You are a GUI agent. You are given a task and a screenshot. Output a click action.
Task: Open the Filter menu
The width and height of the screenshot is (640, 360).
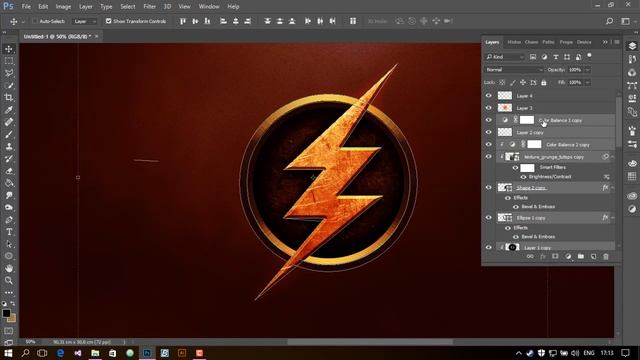(x=149, y=7)
